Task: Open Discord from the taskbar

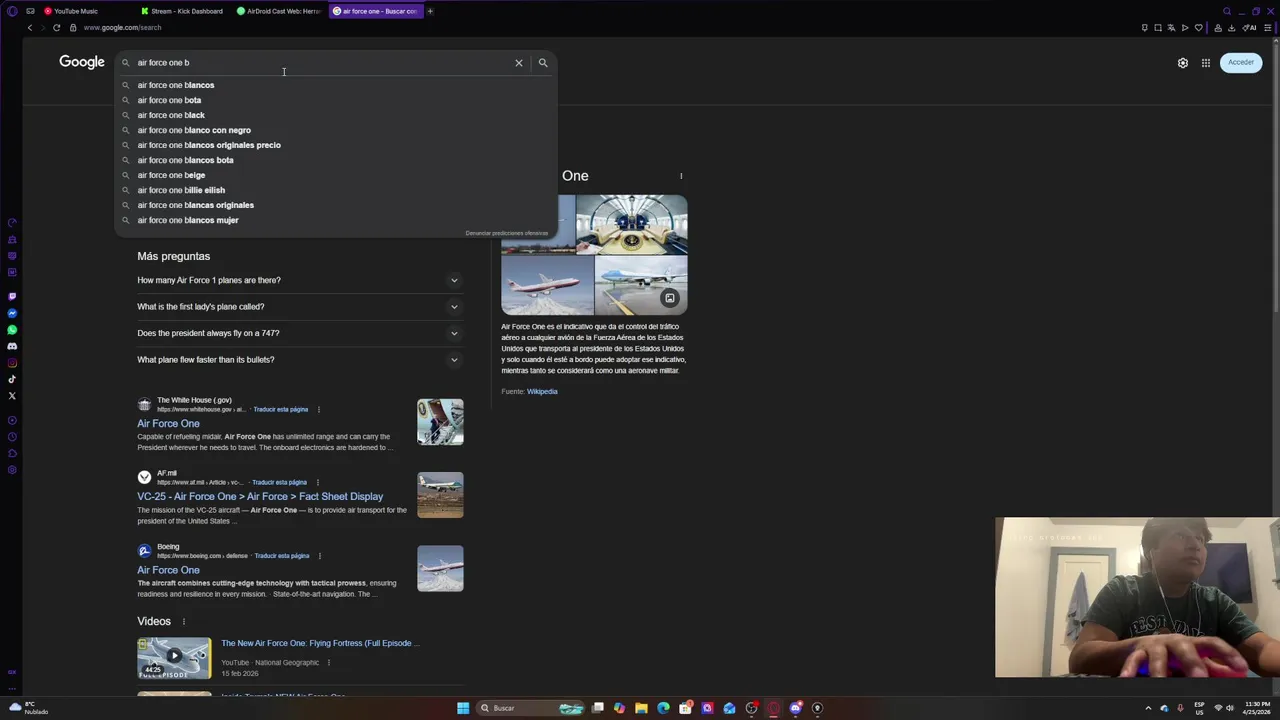Action: click(795, 708)
